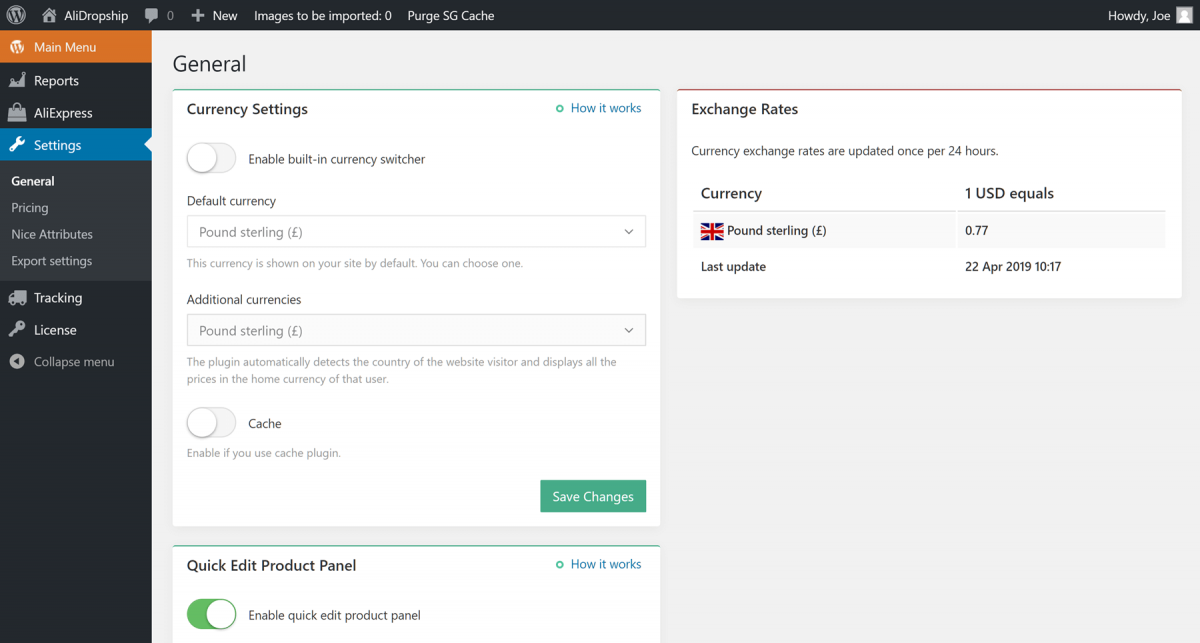Click the Save Changes button

593,496
